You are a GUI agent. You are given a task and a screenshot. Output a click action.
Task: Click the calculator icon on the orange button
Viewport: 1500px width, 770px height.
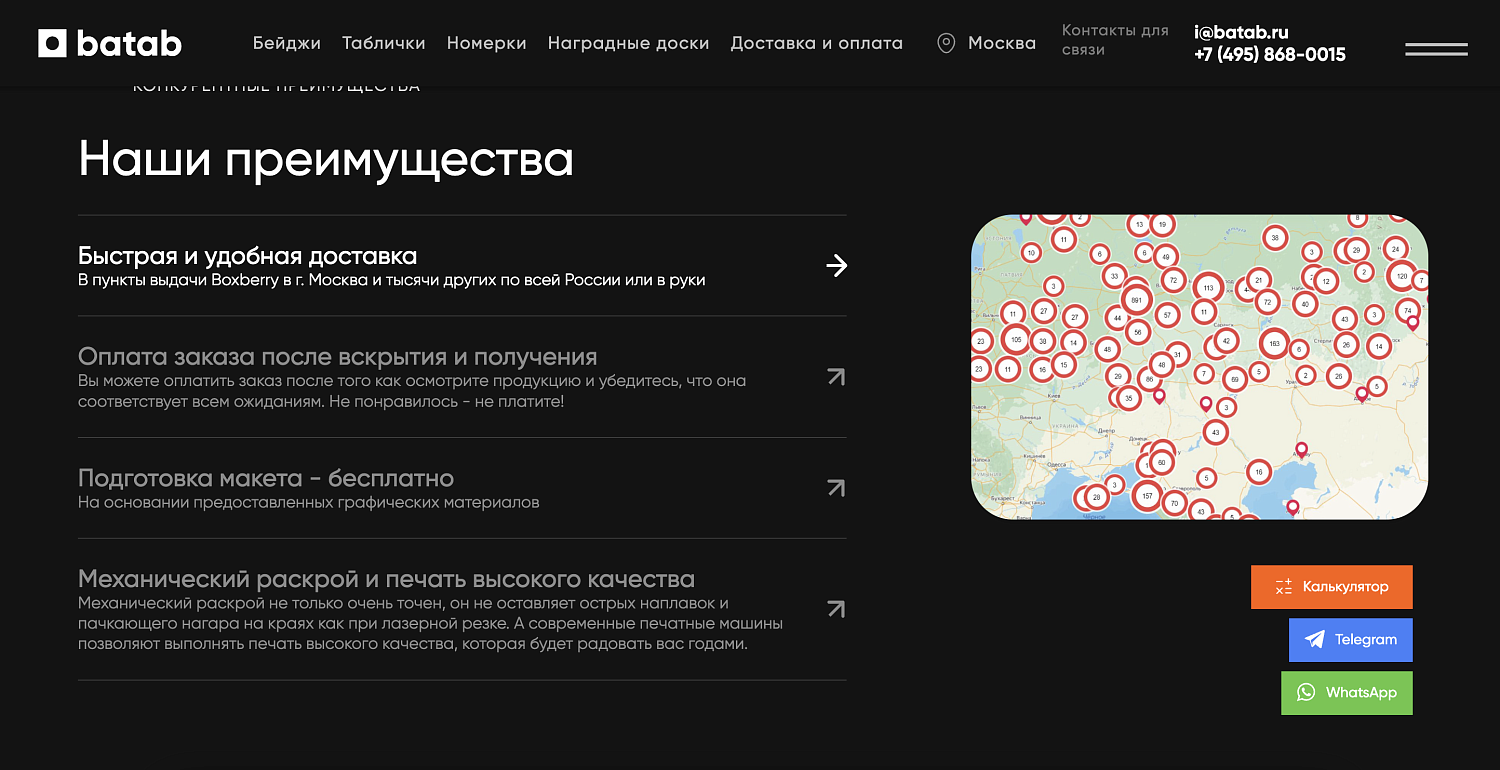[1283, 587]
